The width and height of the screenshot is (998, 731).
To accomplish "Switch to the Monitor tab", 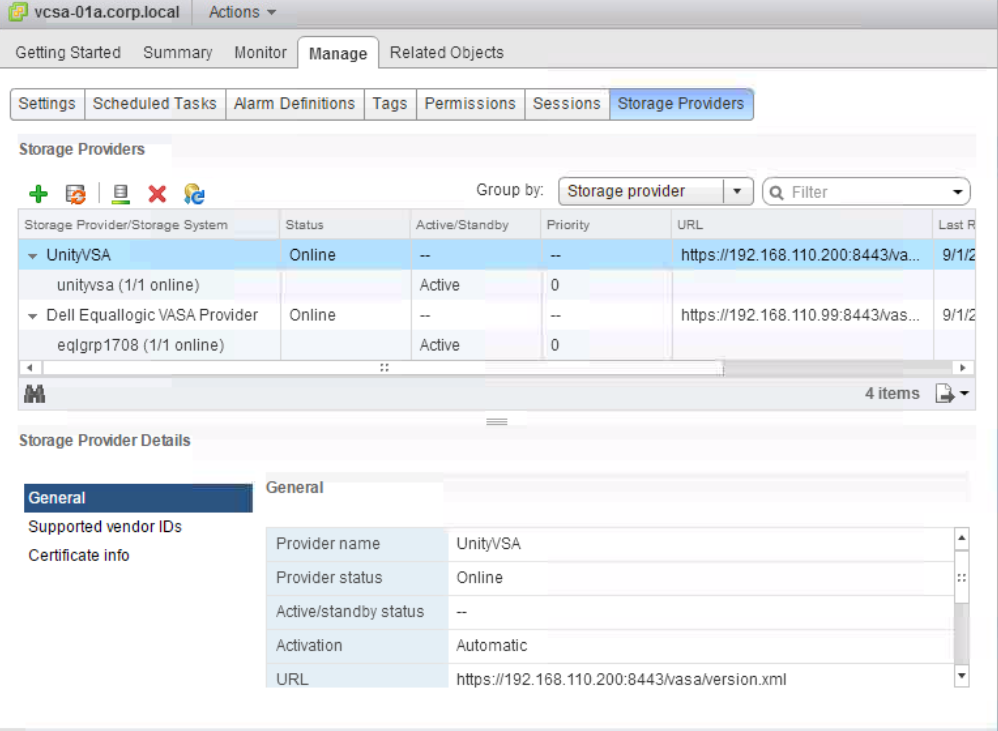I will (260, 52).
